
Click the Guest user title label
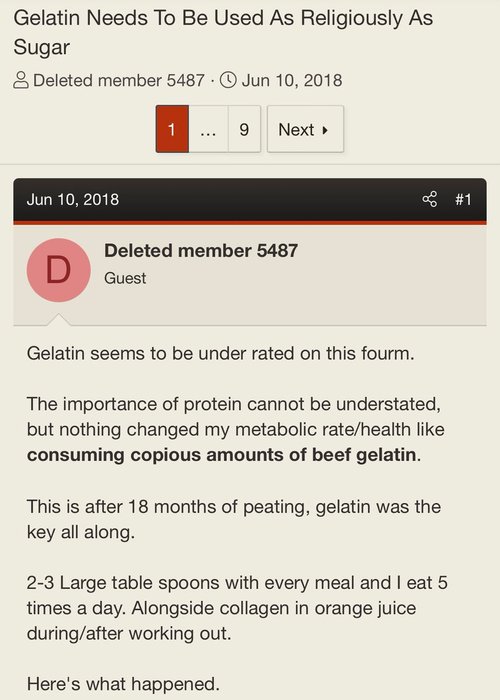point(125,278)
